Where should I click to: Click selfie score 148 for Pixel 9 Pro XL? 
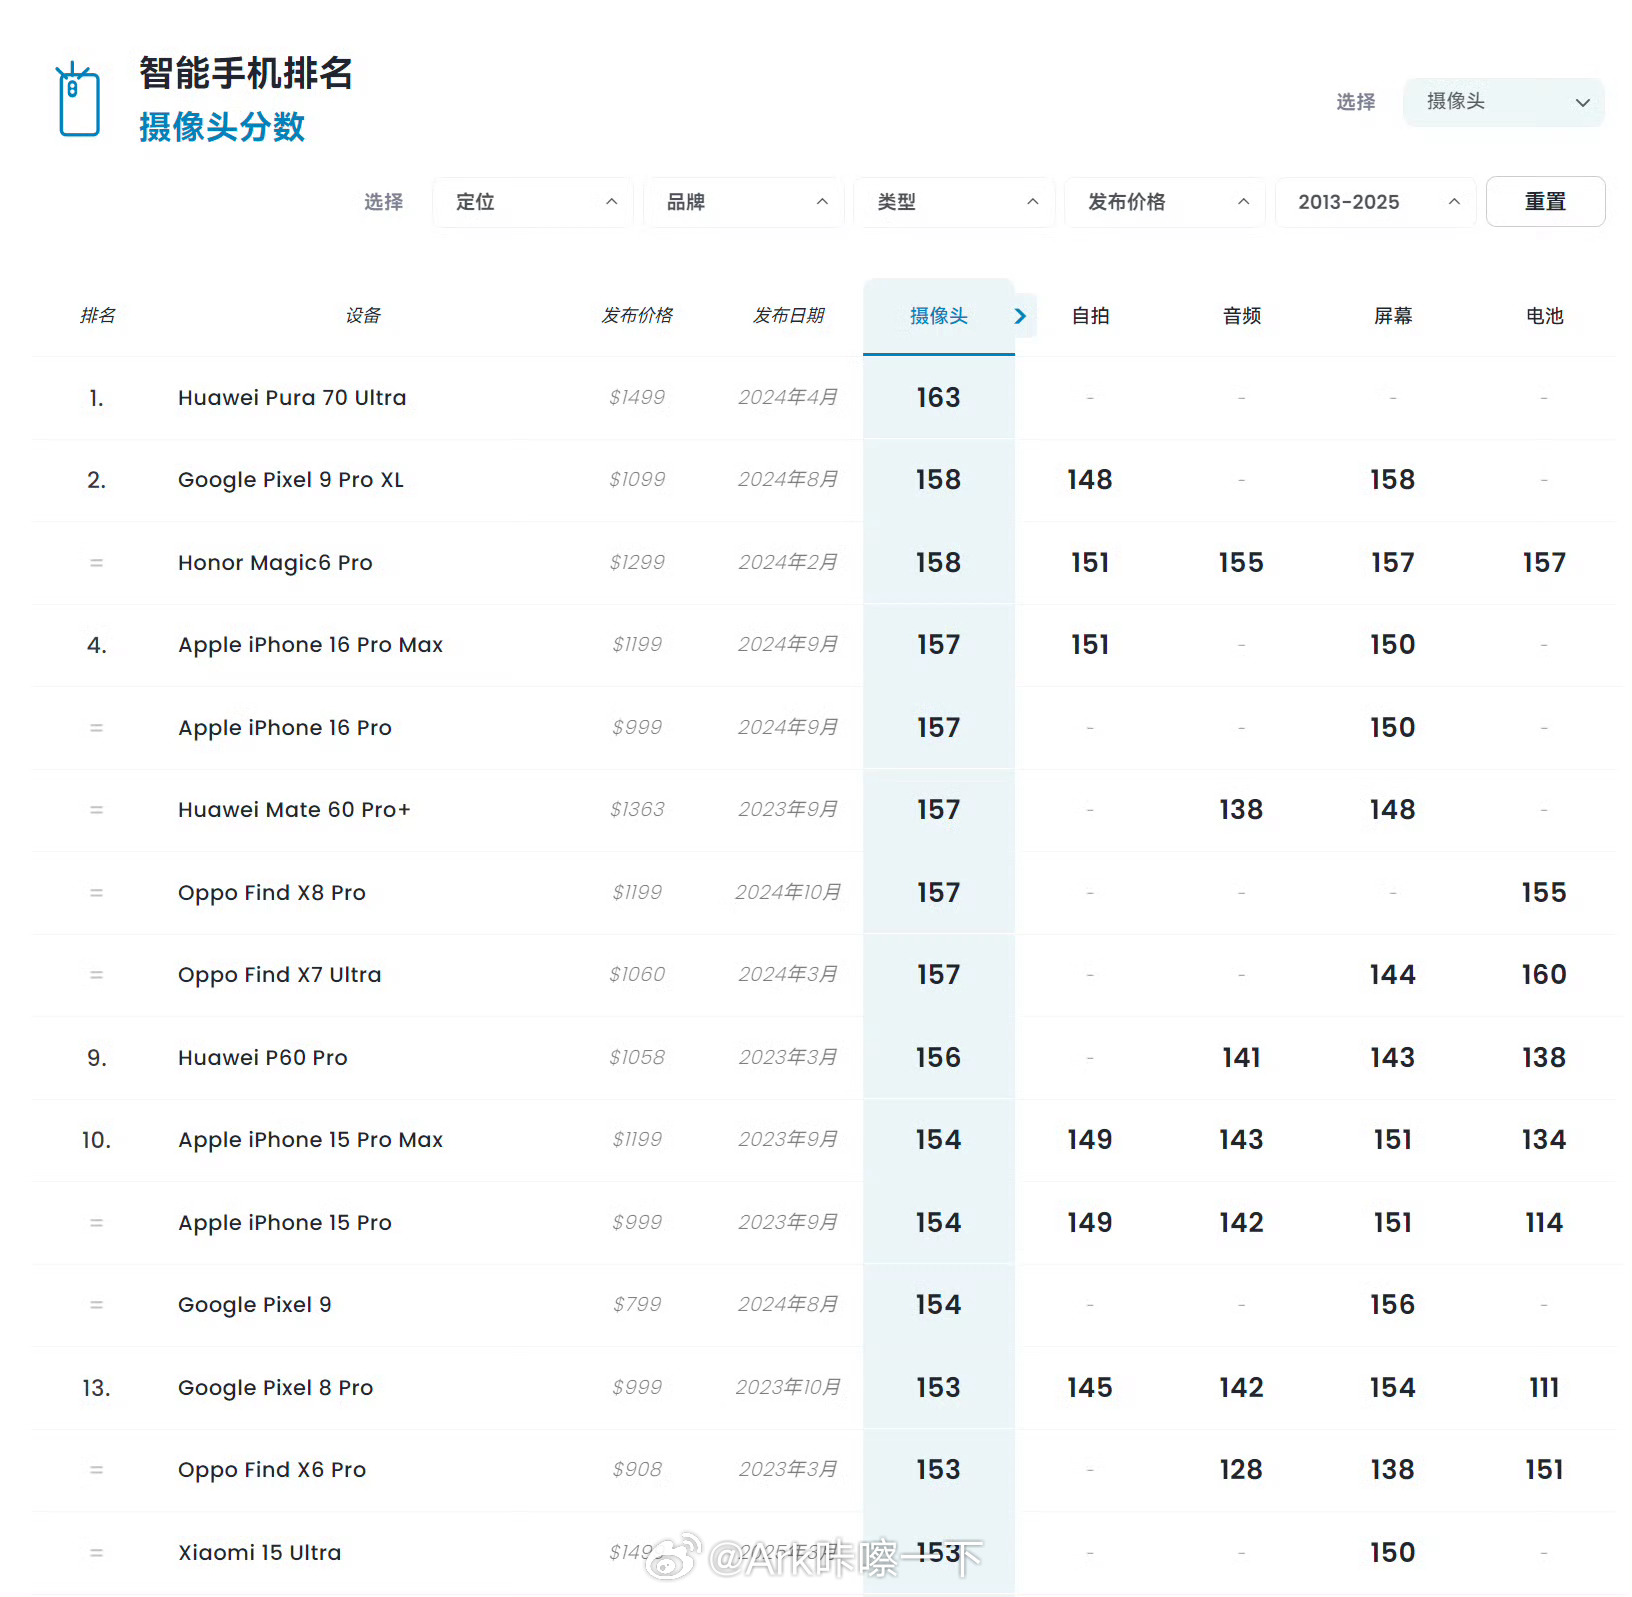click(x=1090, y=480)
